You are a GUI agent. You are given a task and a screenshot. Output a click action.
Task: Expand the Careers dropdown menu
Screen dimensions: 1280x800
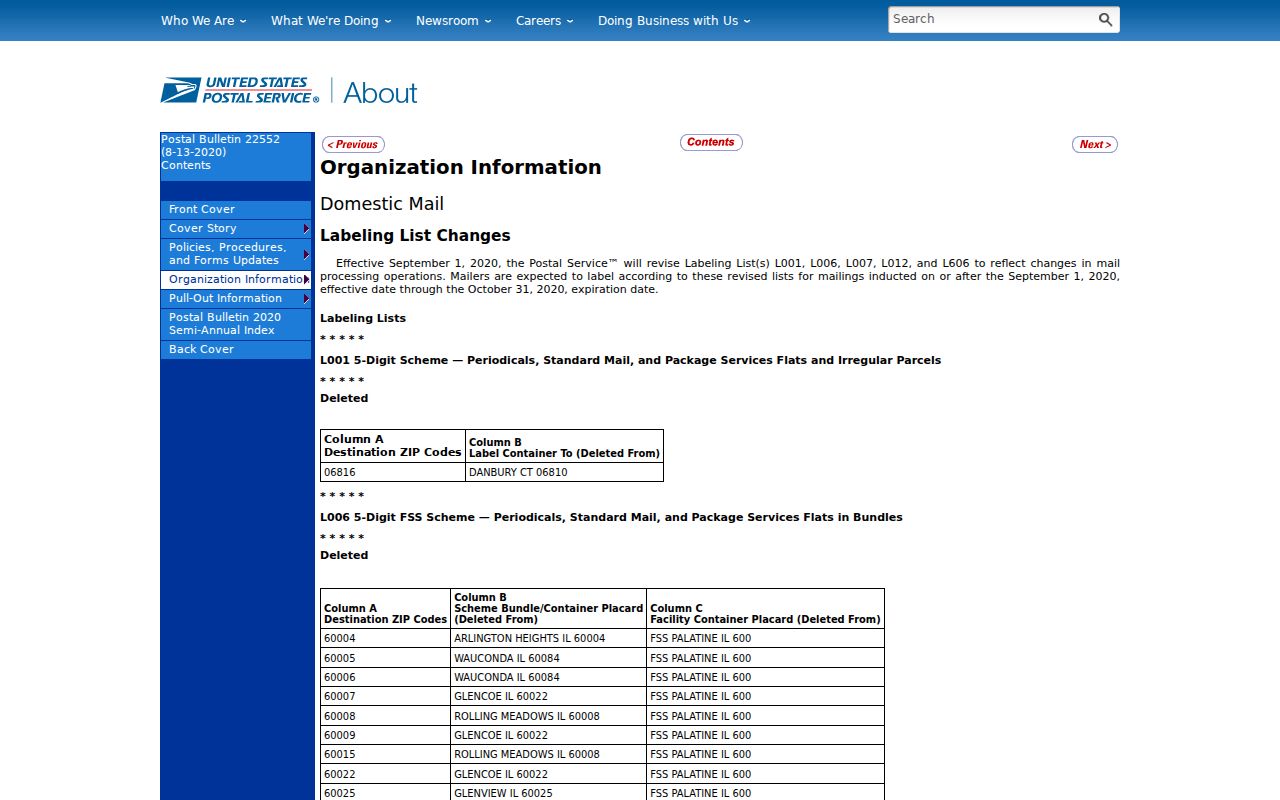click(x=545, y=20)
